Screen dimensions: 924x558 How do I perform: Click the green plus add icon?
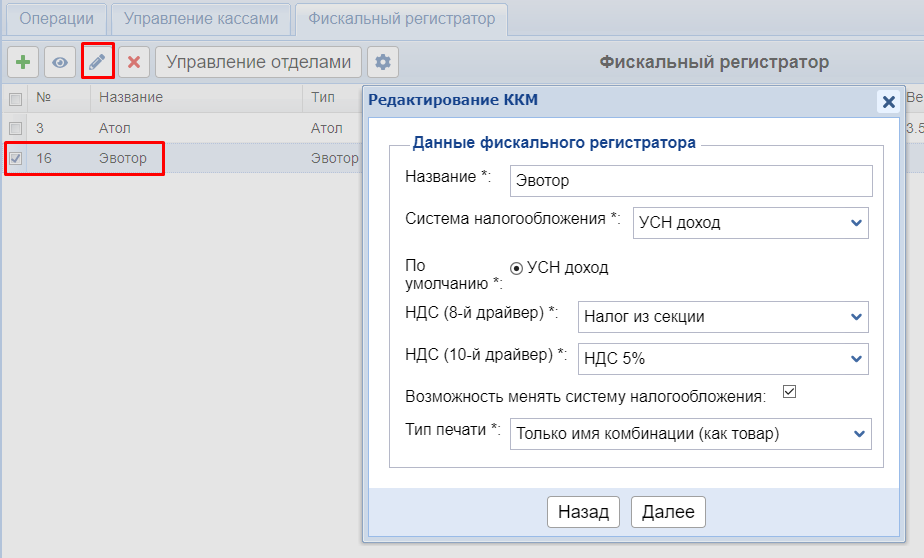coord(23,62)
